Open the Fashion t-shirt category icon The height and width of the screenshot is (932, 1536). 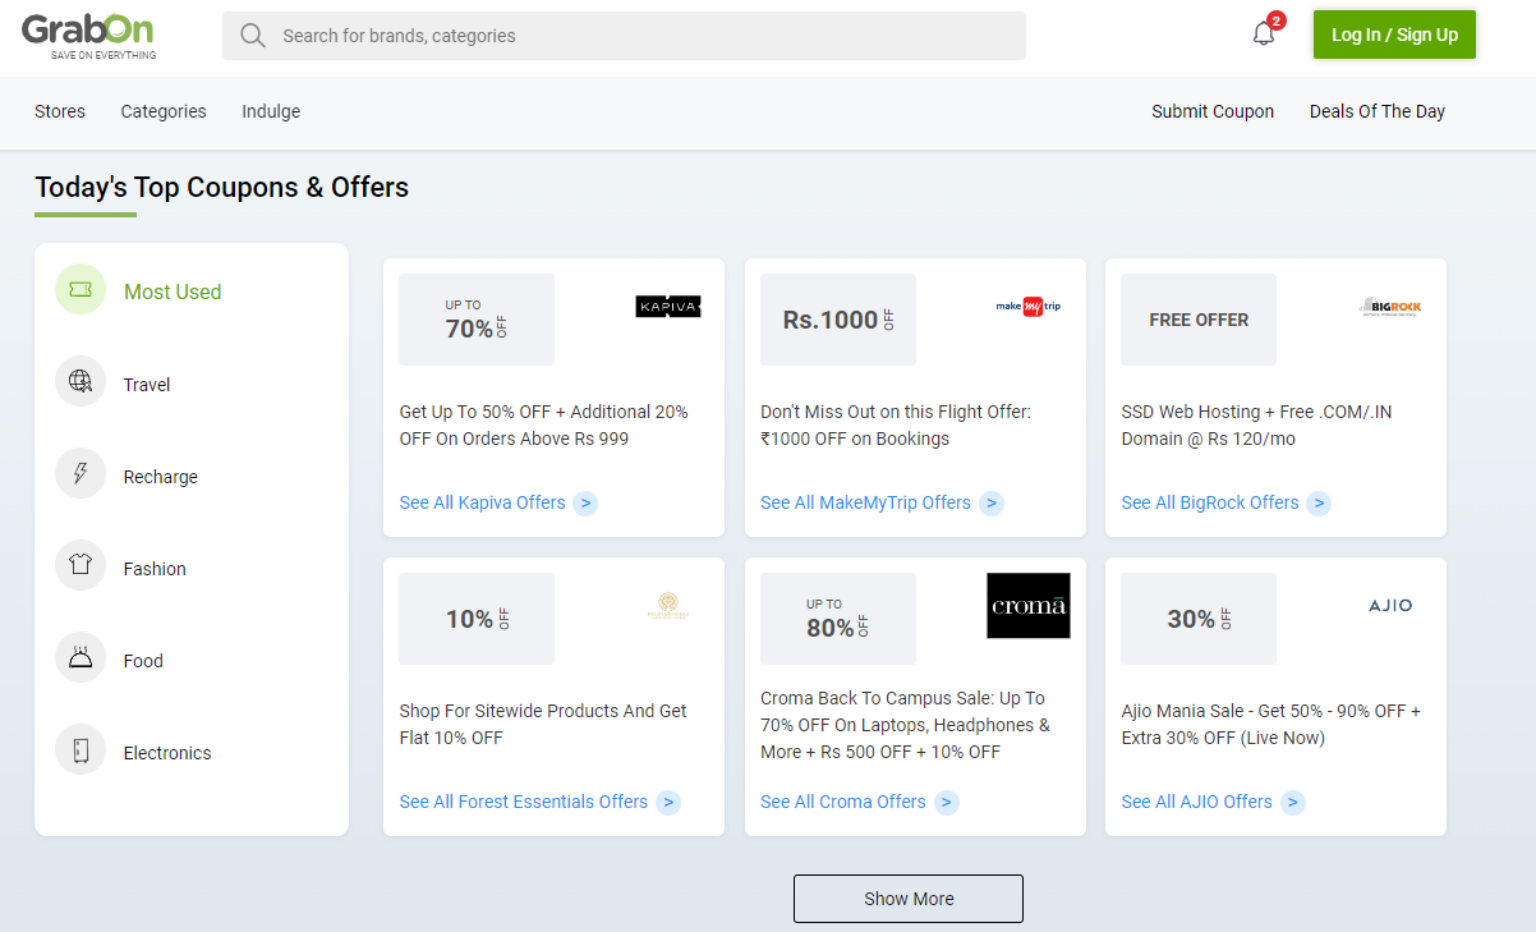(x=80, y=566)
